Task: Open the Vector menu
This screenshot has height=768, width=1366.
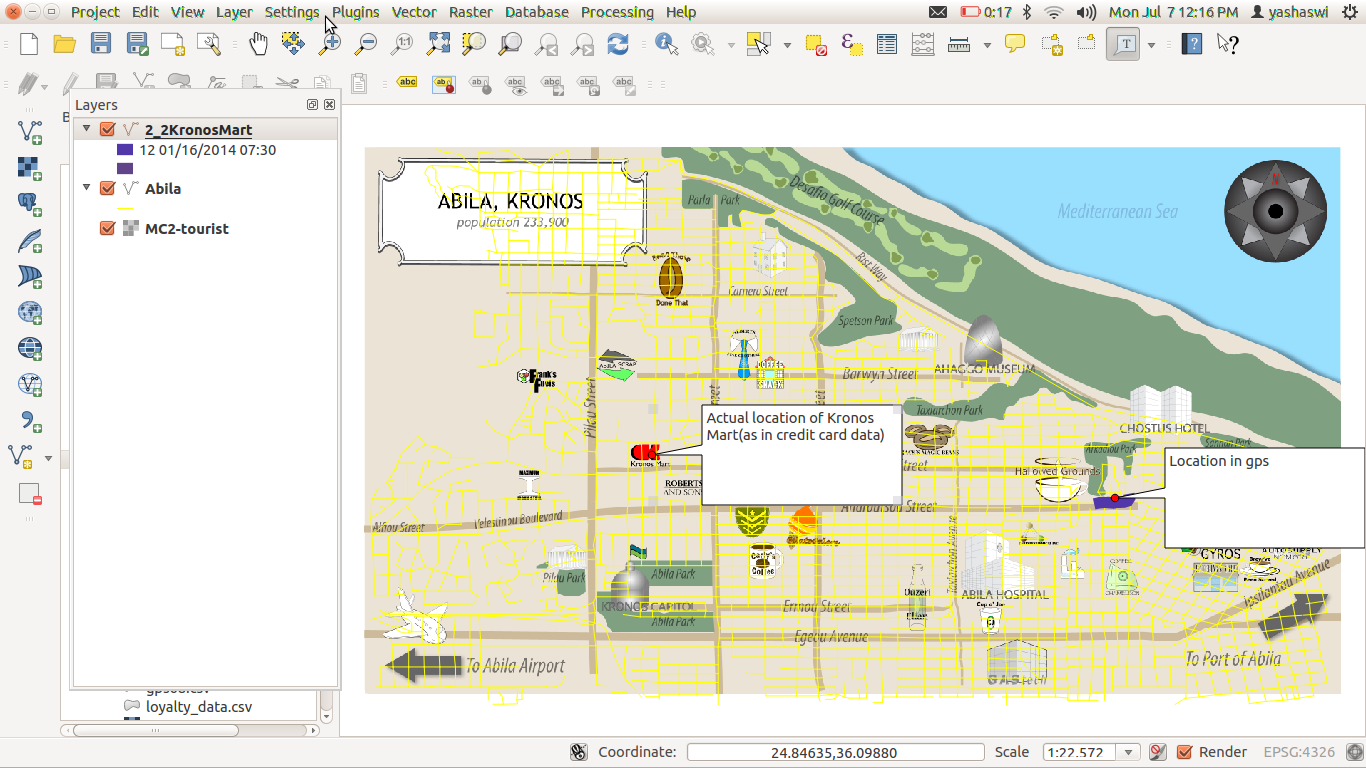Action: click(x=414, y=12)
